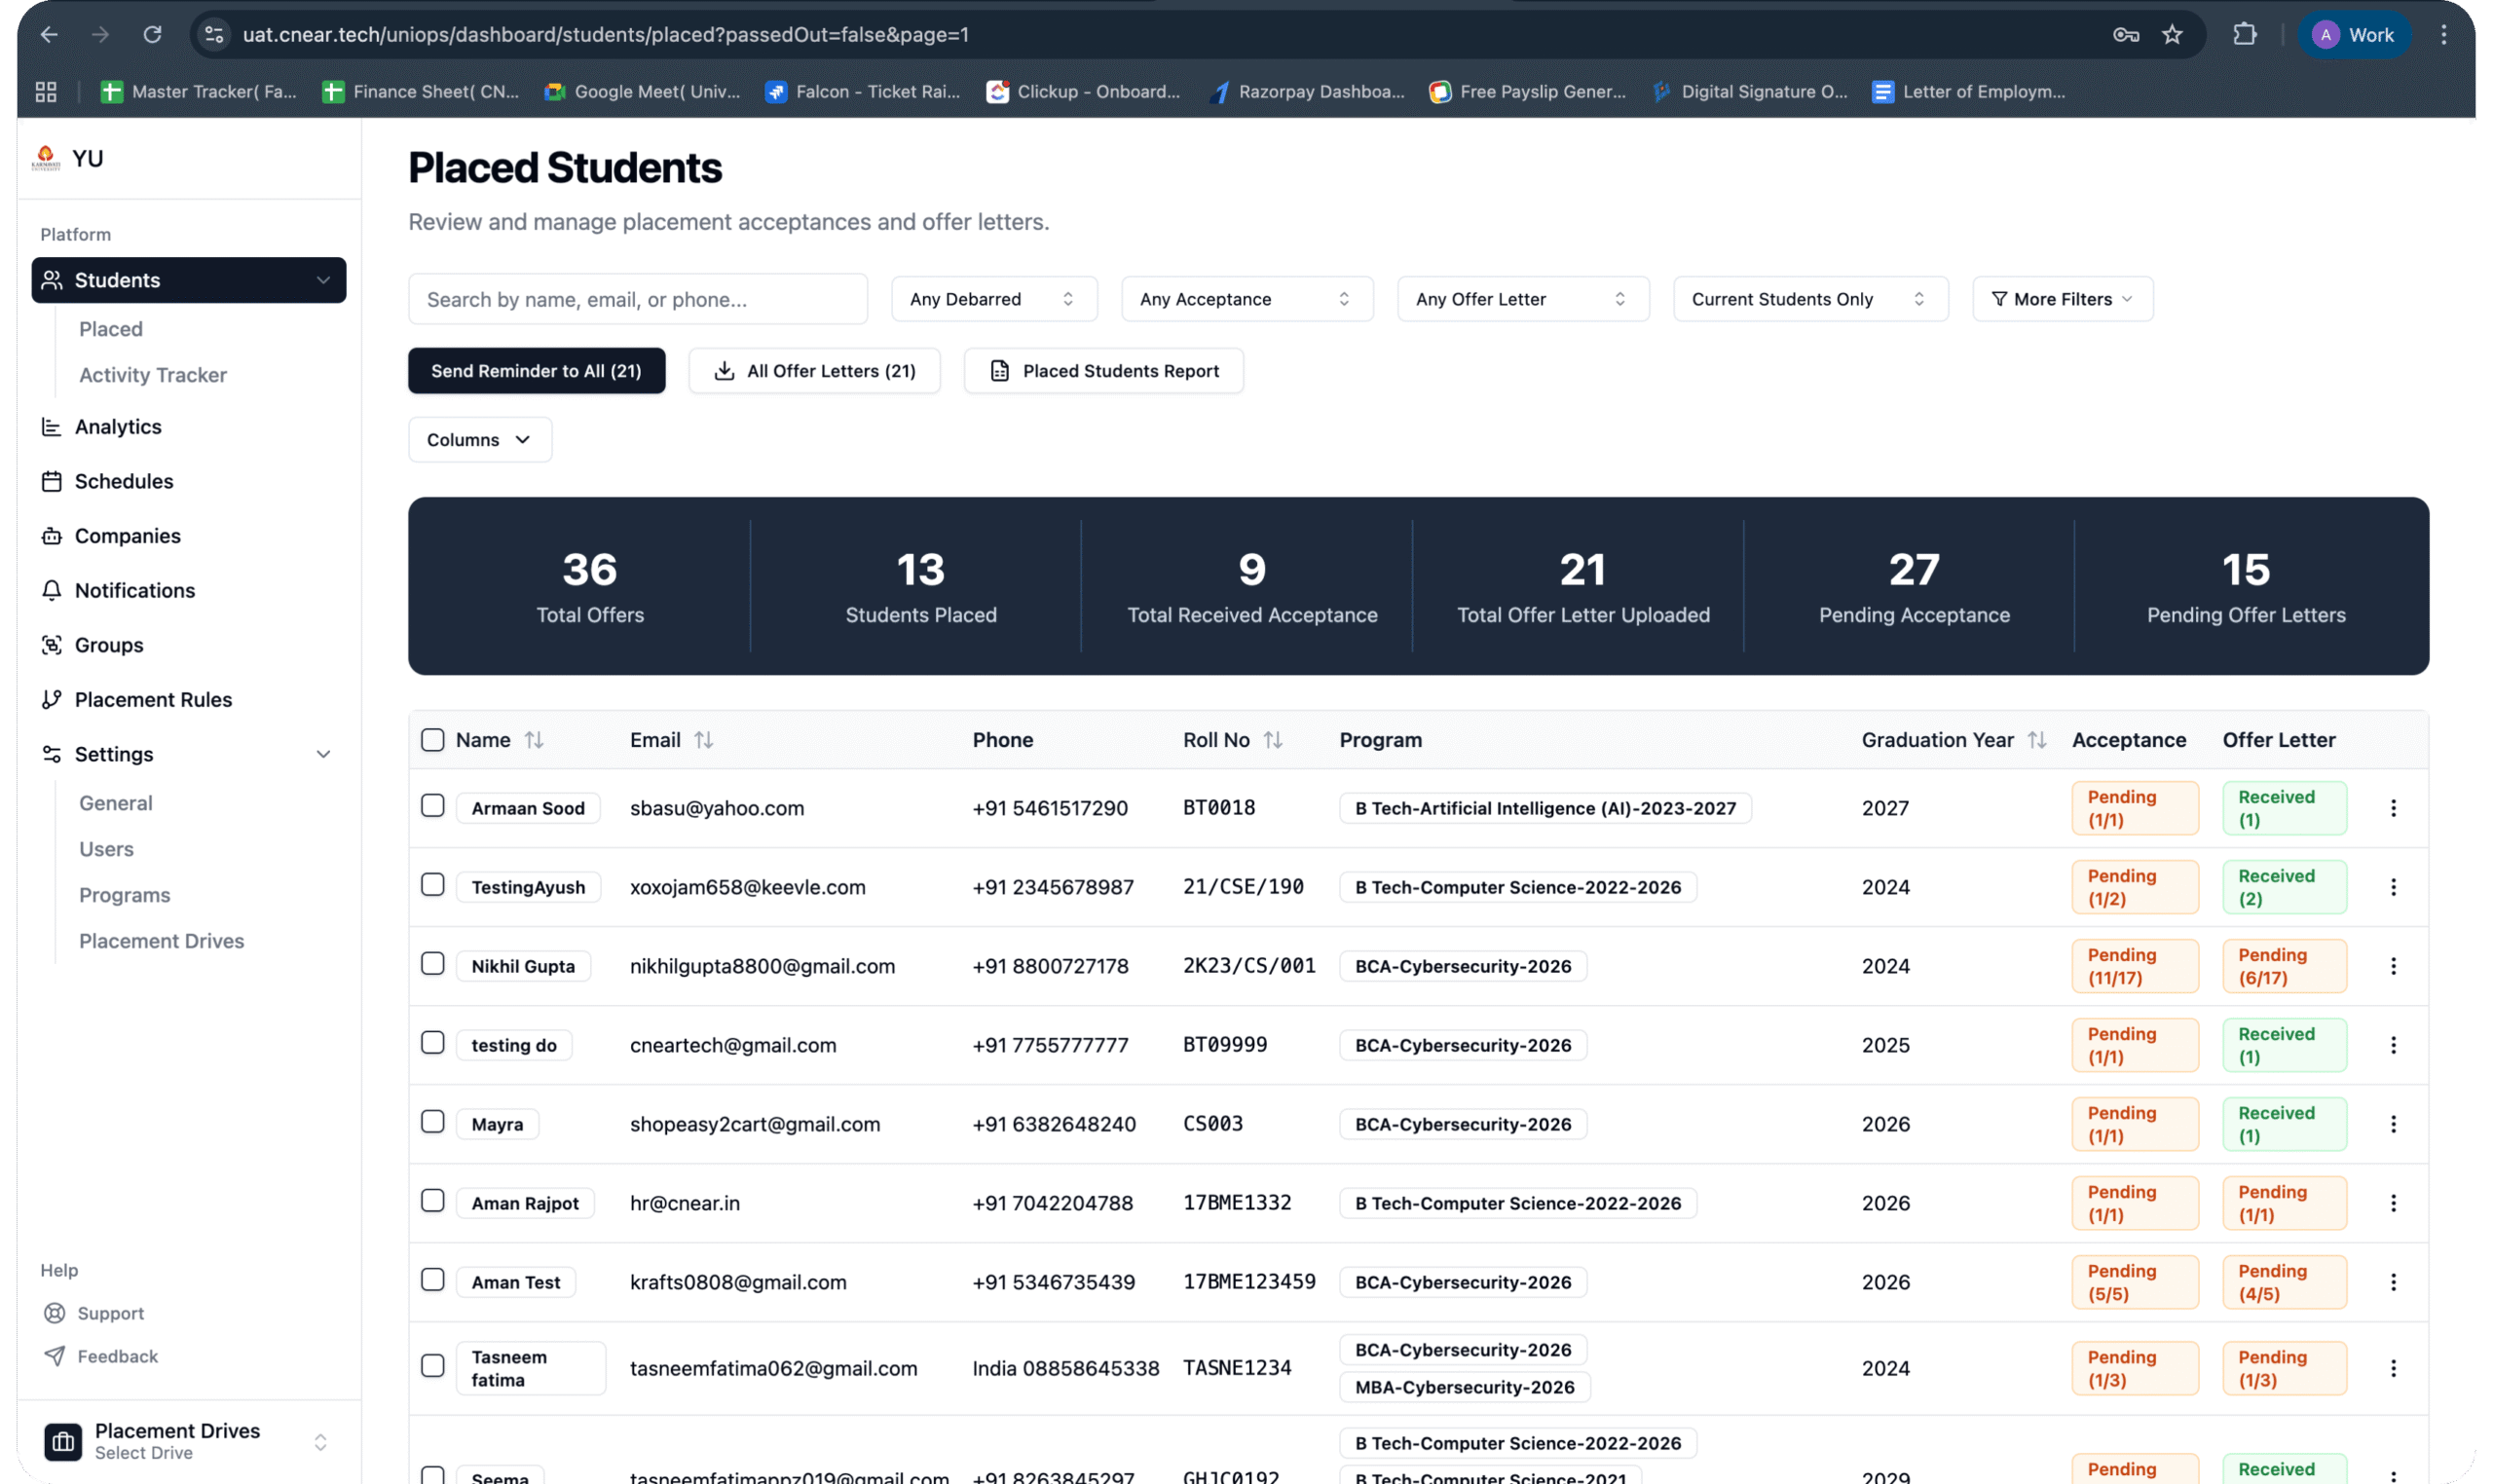The height and width of the screenshot is (1484, 2493).
Task: Go to Placement Rules in the sidebar
Action: [153, 700]
